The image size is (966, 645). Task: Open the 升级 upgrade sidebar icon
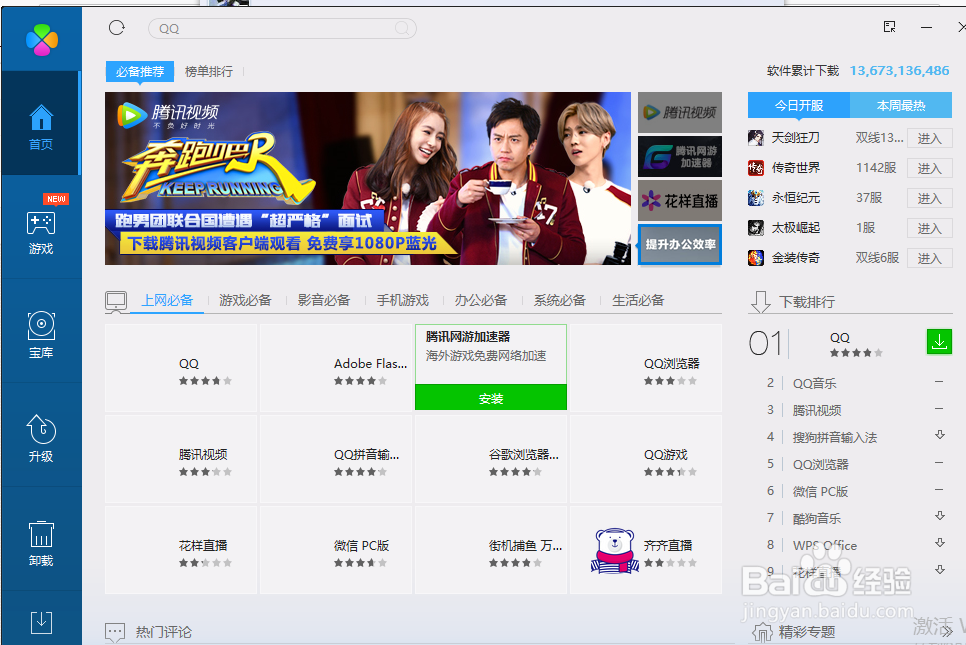coord(40,435)
